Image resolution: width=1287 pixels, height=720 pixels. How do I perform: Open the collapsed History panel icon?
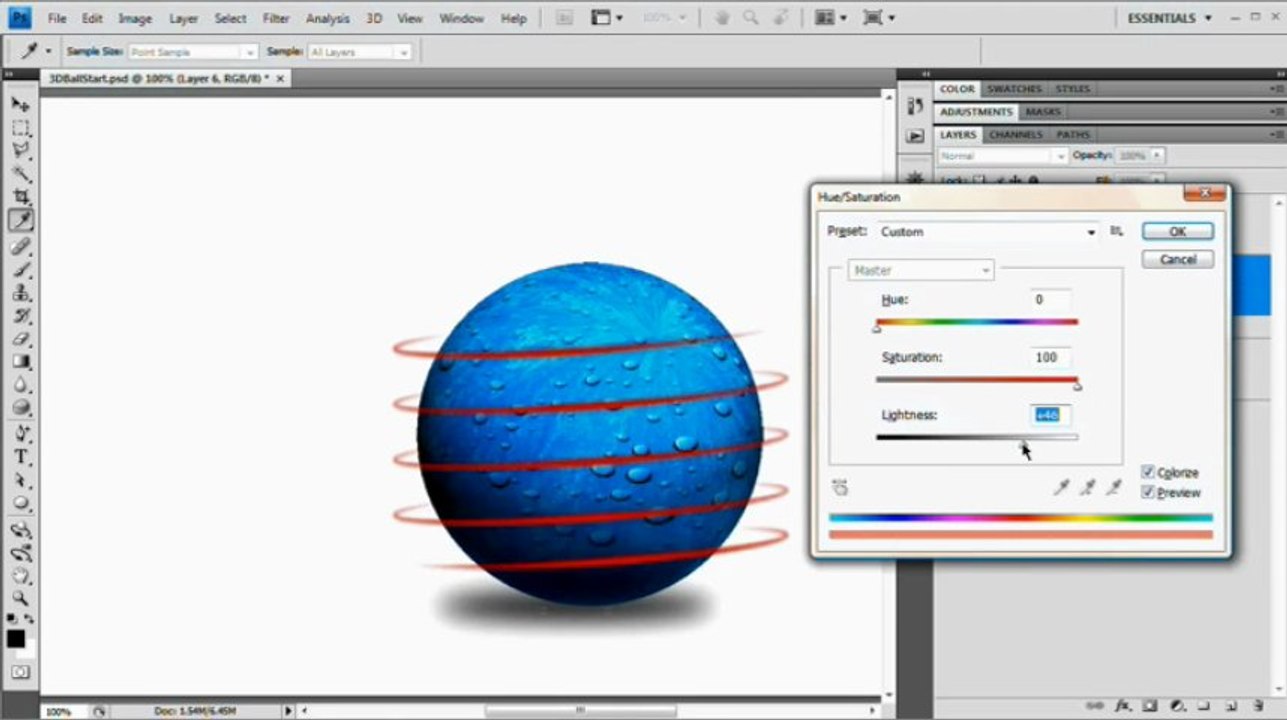(x=915, y=105)
